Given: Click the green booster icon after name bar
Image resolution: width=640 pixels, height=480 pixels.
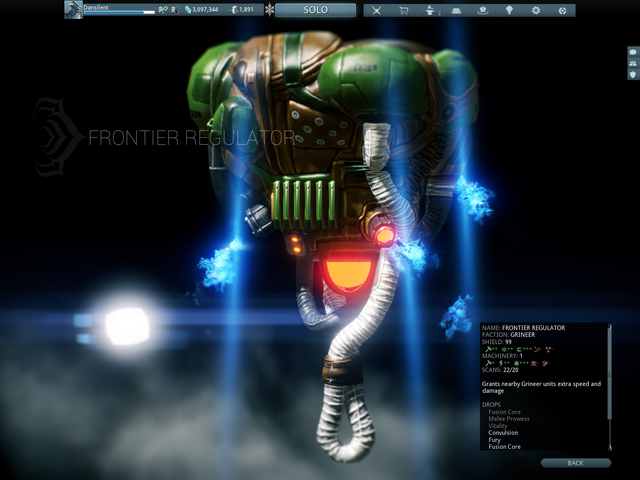Looking at the screenshot, I should coord(163,9).
